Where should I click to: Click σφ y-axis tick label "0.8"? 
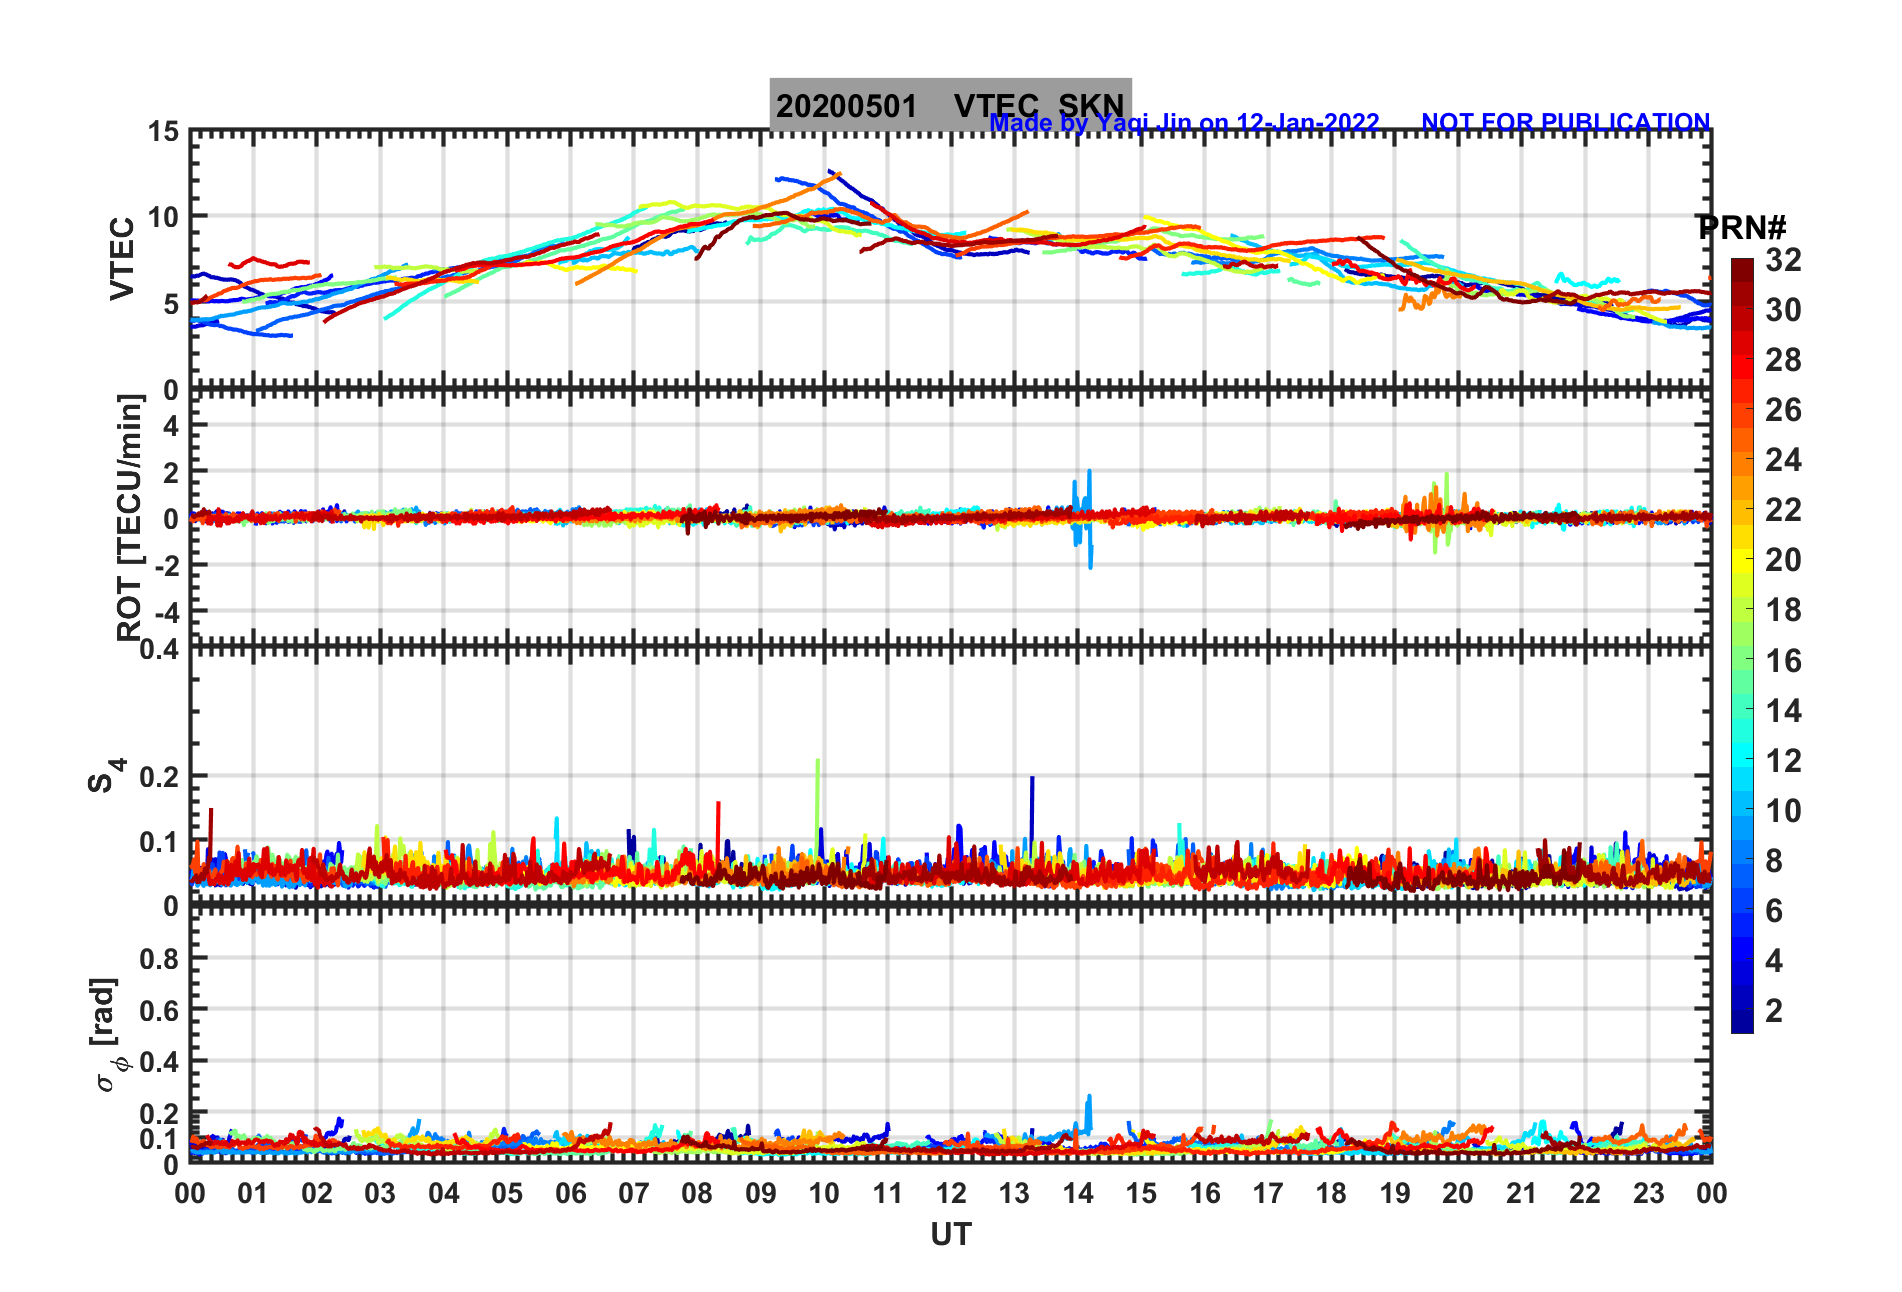click(x=160, y=959)
